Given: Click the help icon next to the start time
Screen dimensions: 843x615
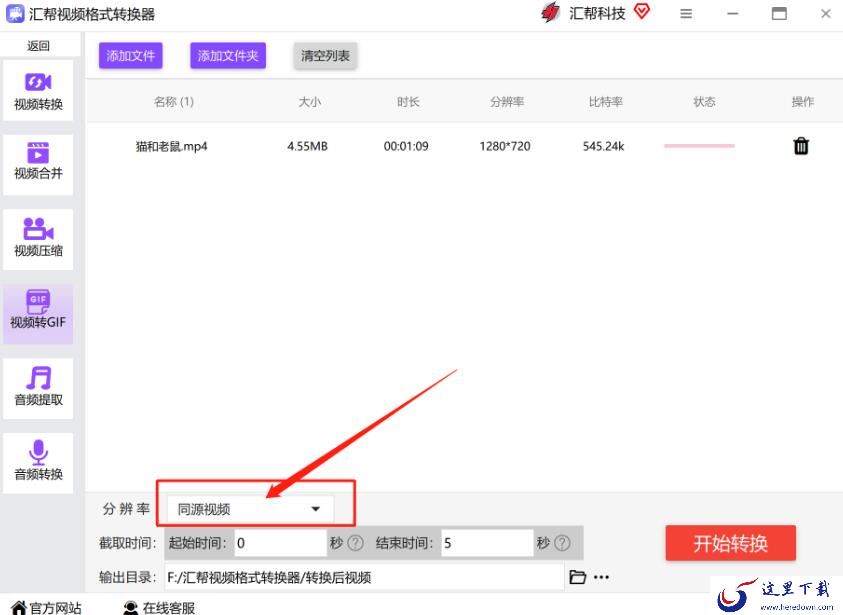Looking at the screenshot, I should coord(355,544).
